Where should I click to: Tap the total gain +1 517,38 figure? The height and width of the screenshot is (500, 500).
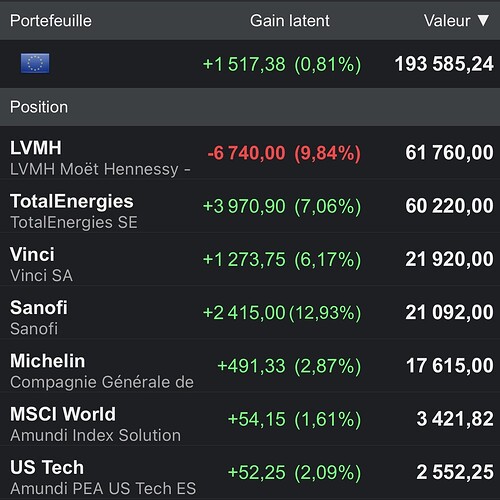(x=244, y=64)
